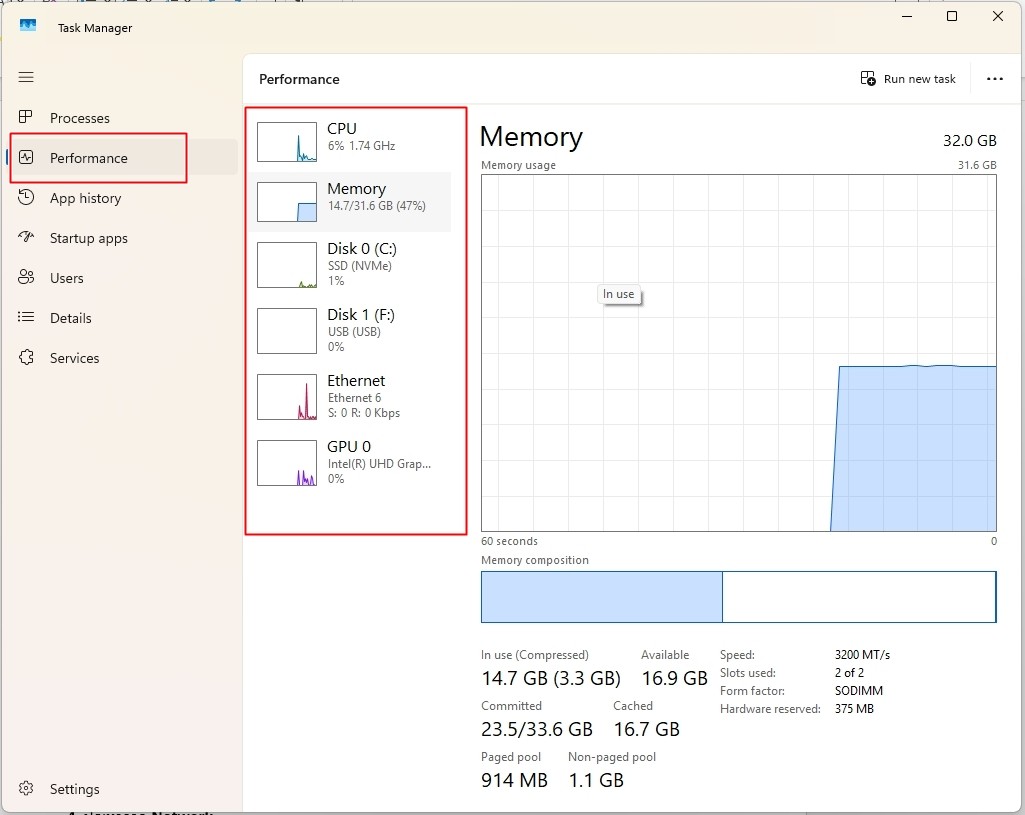Open Settings gear icon
The width and height of the screenshot is (1025, 815).
tap(26, 789)
